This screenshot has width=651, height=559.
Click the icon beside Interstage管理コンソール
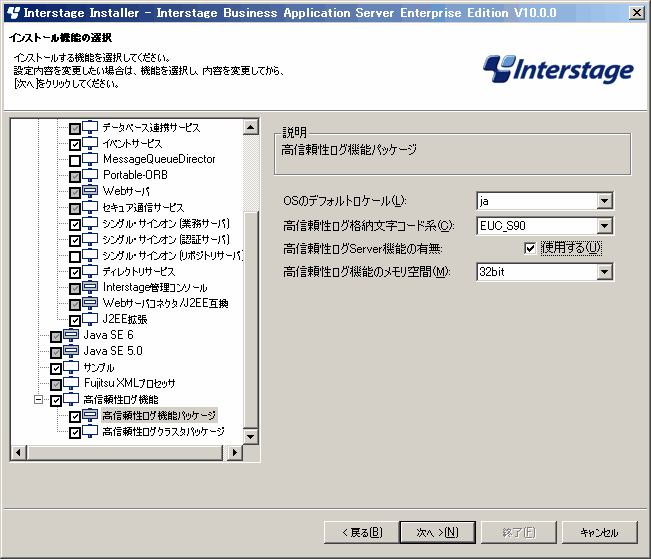(x=90, y=287)
